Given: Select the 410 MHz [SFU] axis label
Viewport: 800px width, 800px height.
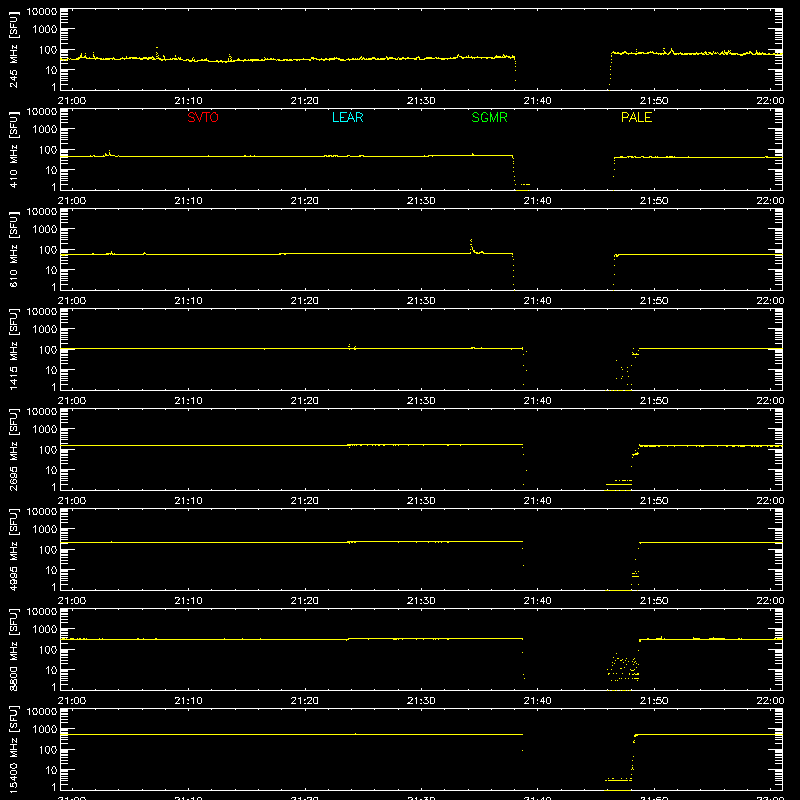Looking at the screenshot, I should click(x=14, y=149).
